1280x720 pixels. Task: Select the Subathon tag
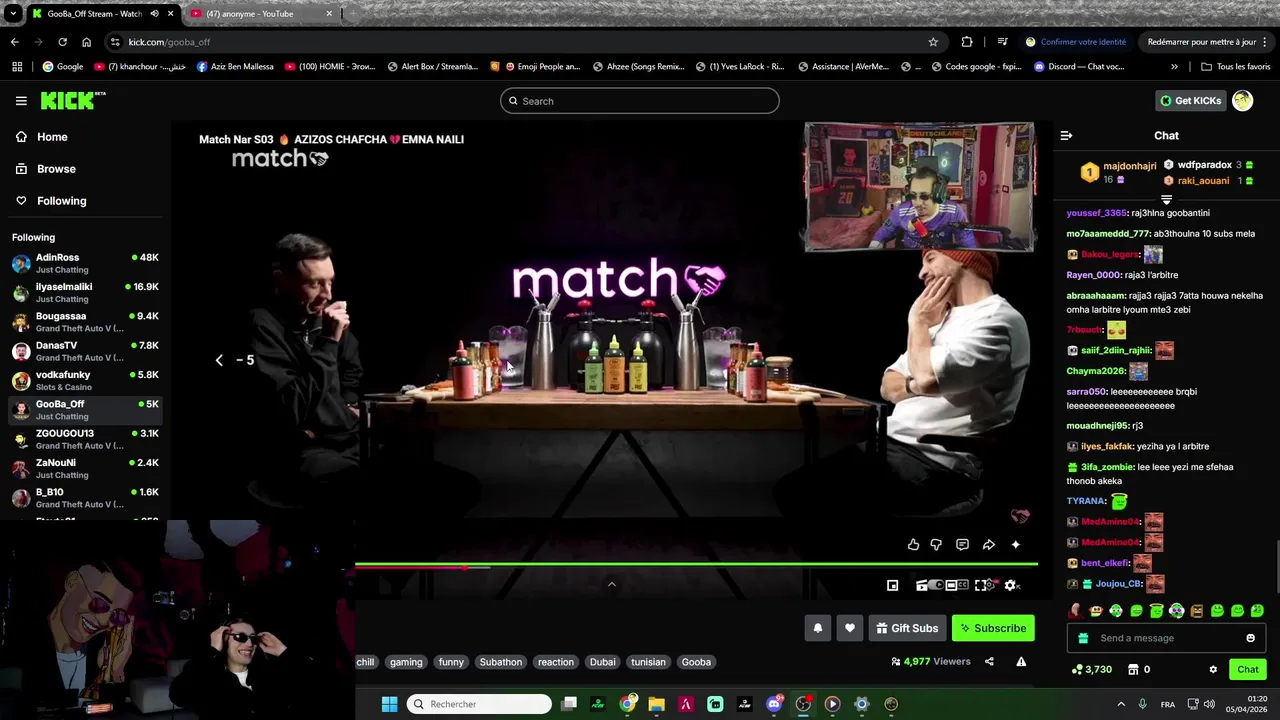(500, 662)
